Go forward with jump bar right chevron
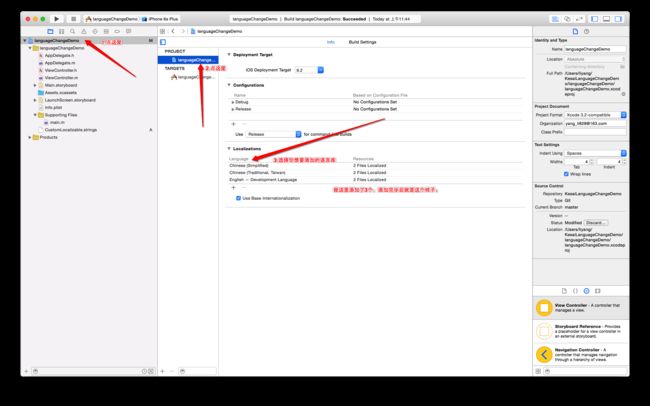The height and width of the screenshot is (406, 650). tap(183, 32)
